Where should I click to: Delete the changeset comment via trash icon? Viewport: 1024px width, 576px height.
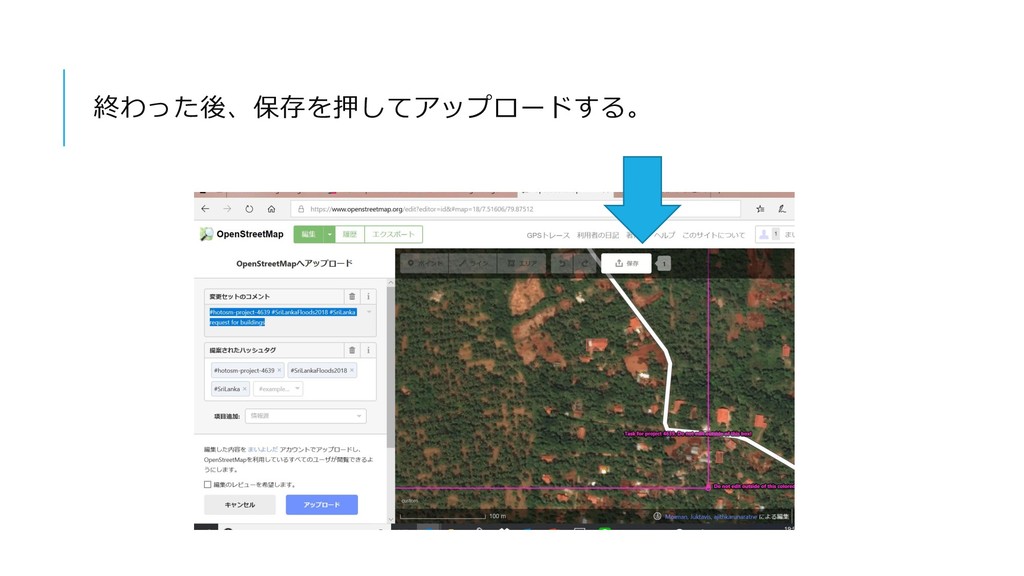352,296
